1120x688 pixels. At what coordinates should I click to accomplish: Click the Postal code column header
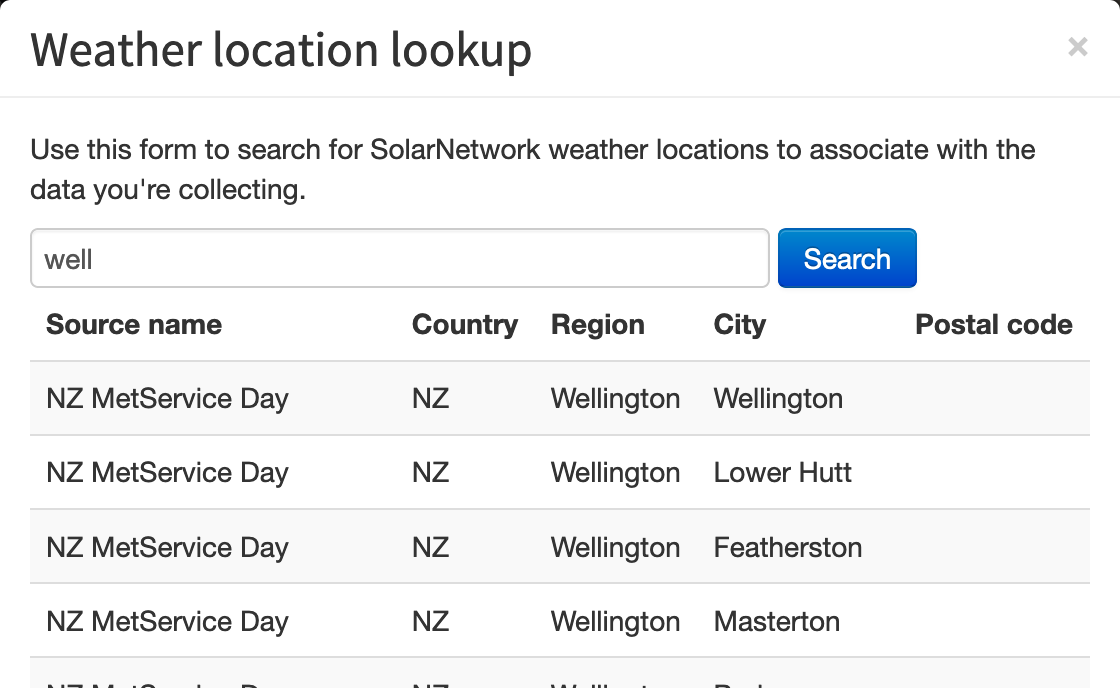tap(994, 324)
